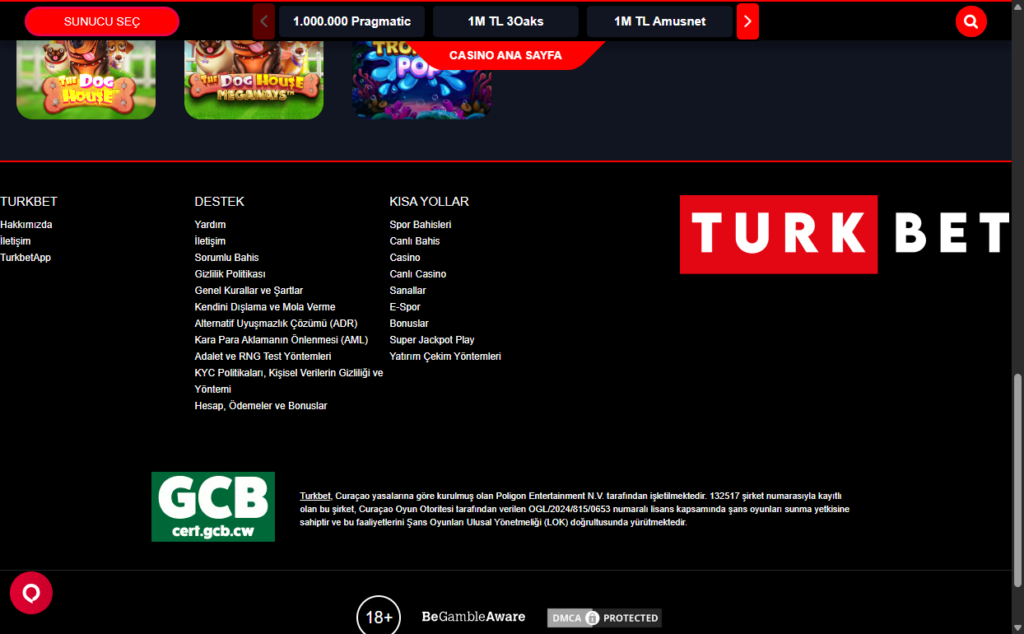Select the 1M TL 3Oaks promotion
Screen dimensions: 1024x634
tap(505, 20)
